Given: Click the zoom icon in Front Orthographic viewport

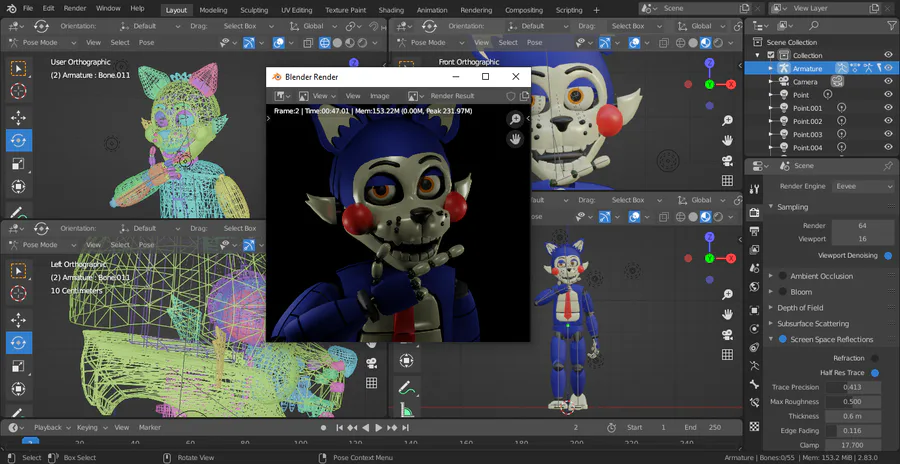Looking at the screenshot, I should coord(728,121).
